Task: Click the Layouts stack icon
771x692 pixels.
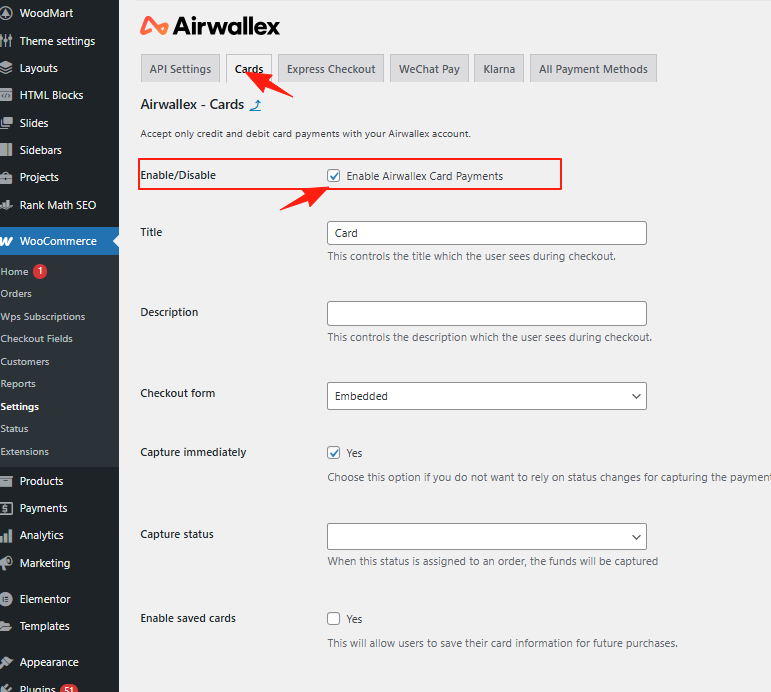Action: [x=5, y=68]
